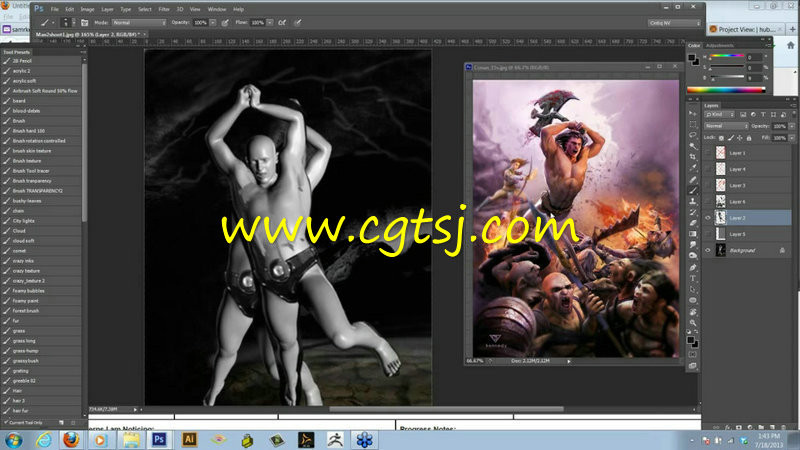The image size is (800, 450).
Task: Click tablet pressure for opacity icon
Action: [x=224, y=22]
